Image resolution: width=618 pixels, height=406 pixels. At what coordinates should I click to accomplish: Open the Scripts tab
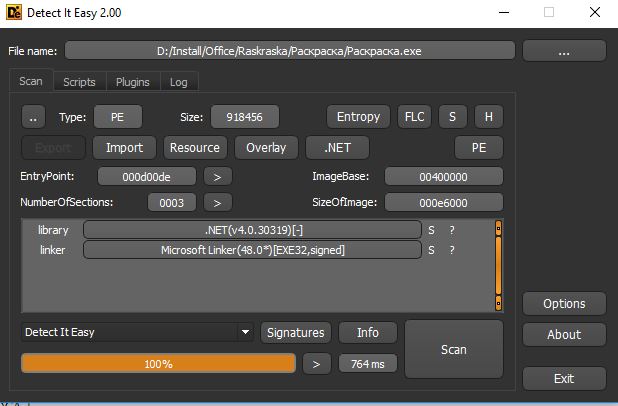click(79, 82)
